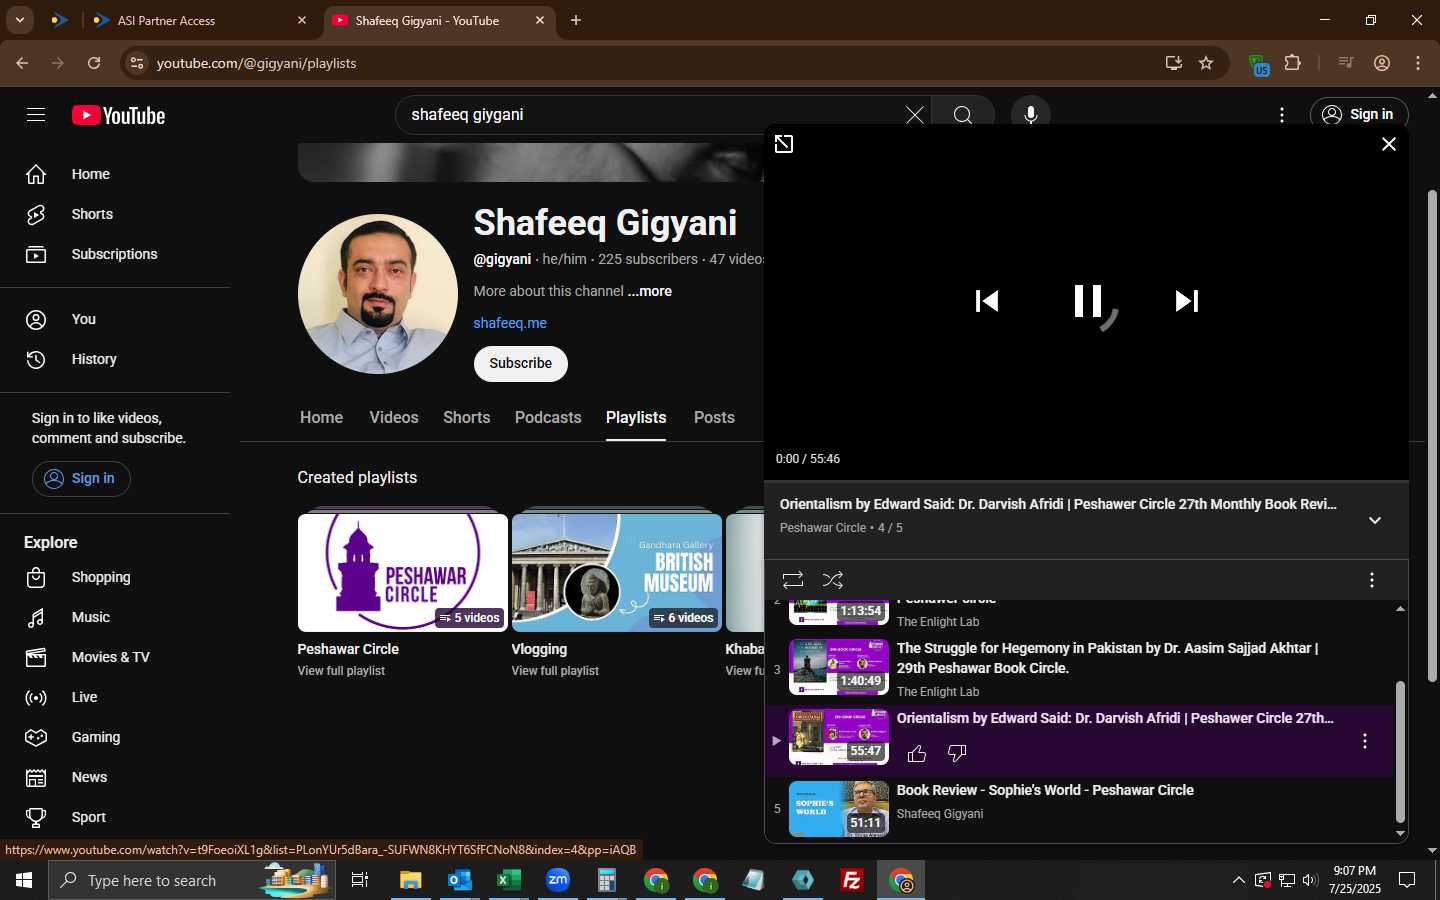
Task: Open YouTube settings three-dot menu
Action: tap(1282, 115)
